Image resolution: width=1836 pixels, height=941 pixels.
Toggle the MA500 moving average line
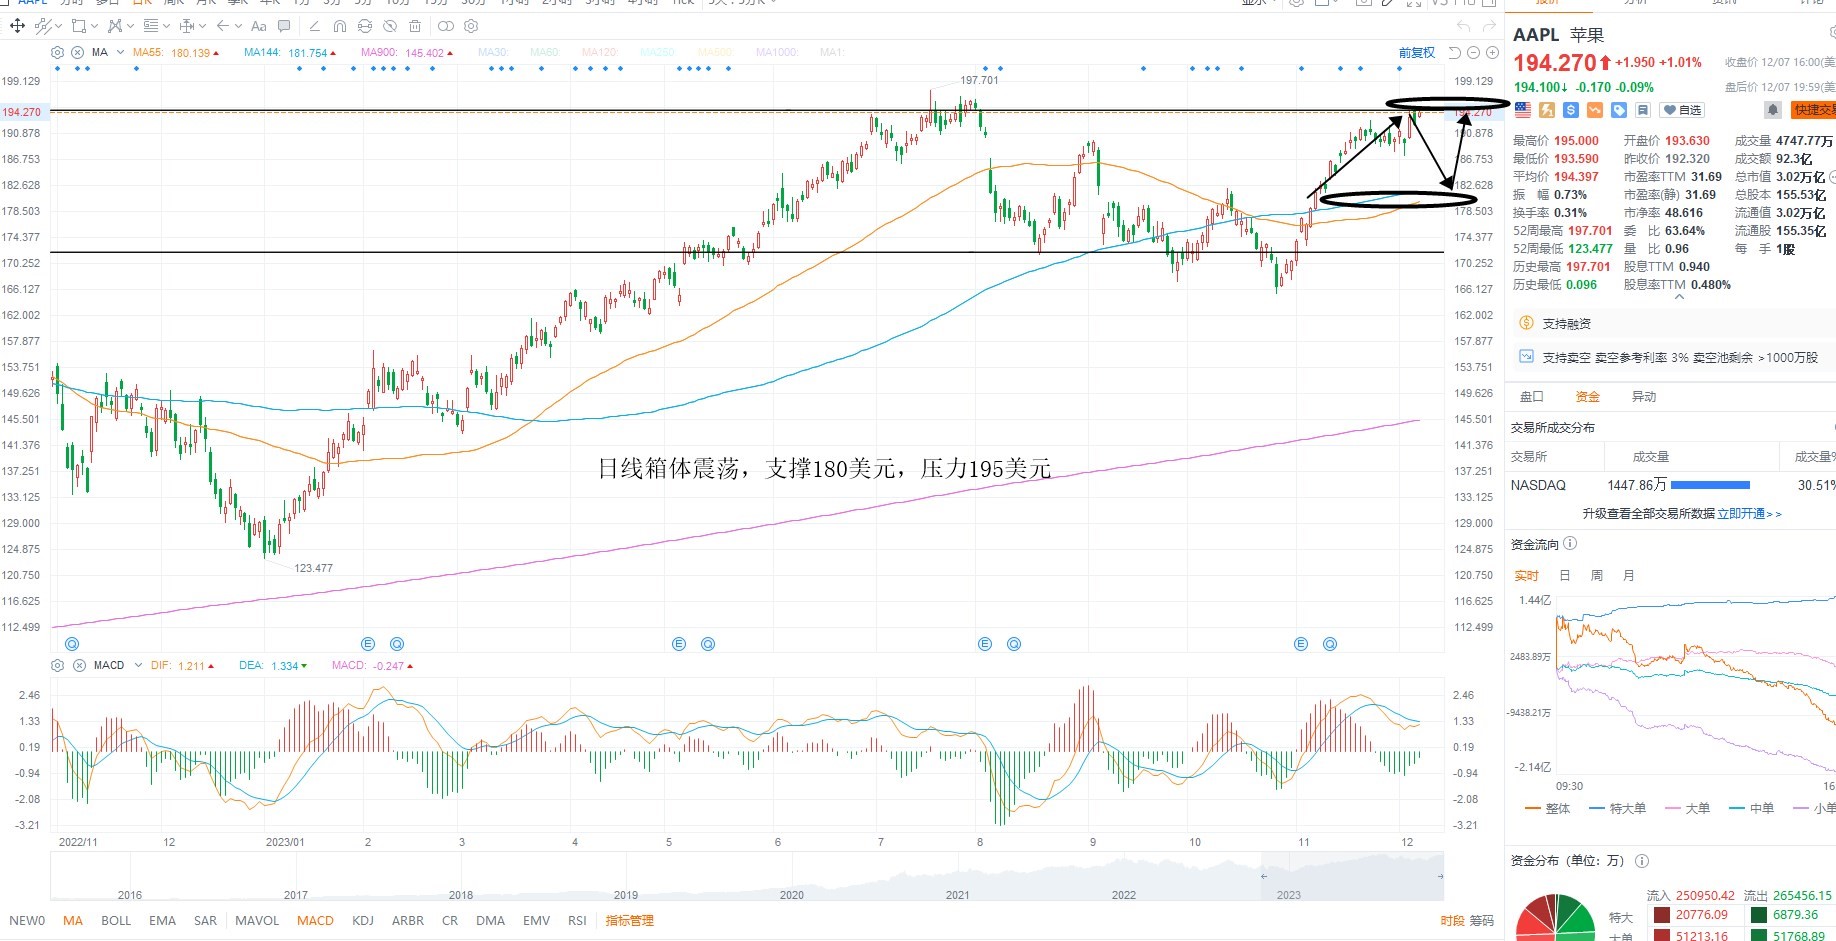pyautogui.click(x=714, y=53)
